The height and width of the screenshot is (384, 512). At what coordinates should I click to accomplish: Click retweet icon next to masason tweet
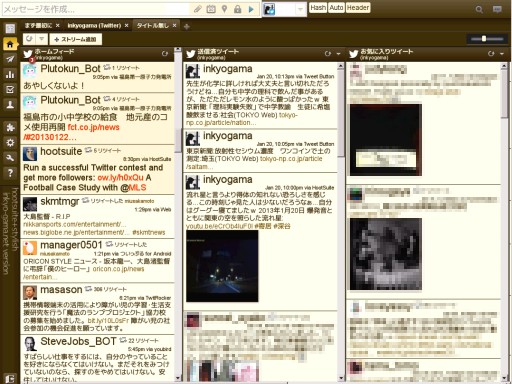tap(88, 289)
